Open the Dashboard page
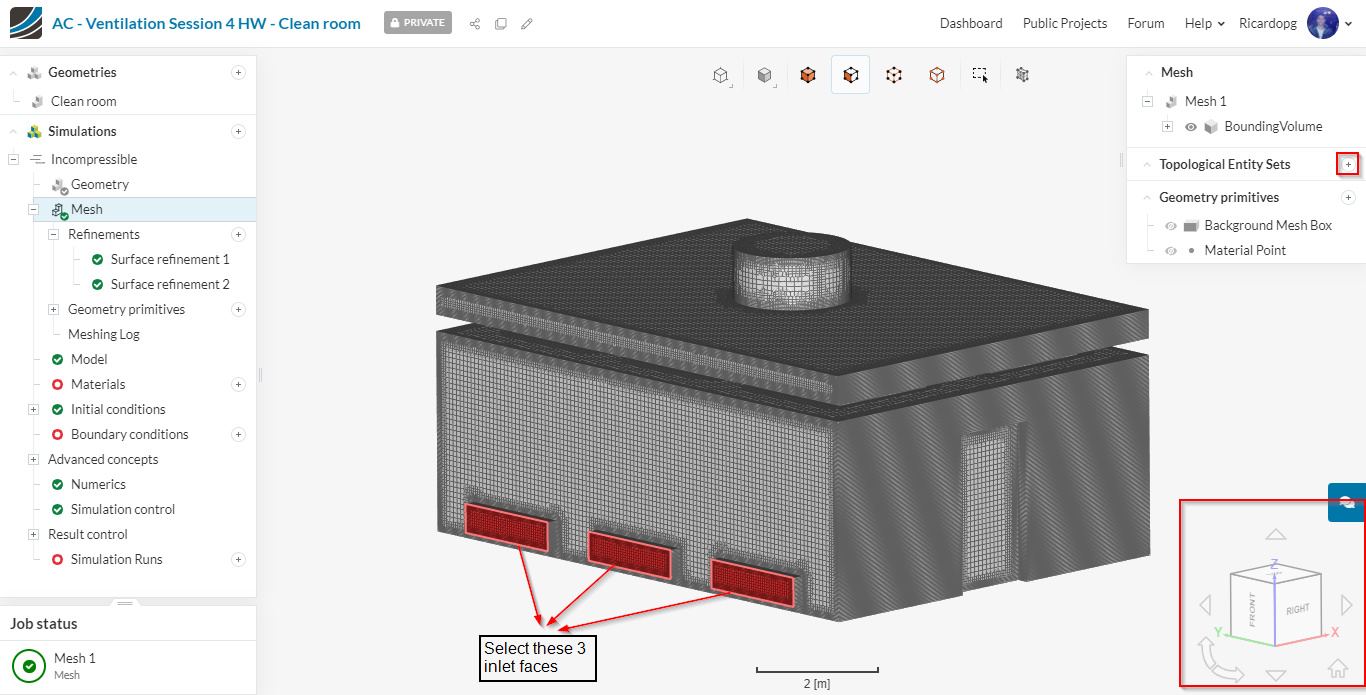The height and width of the screenshot is (695, 1366). coord(970,23)
